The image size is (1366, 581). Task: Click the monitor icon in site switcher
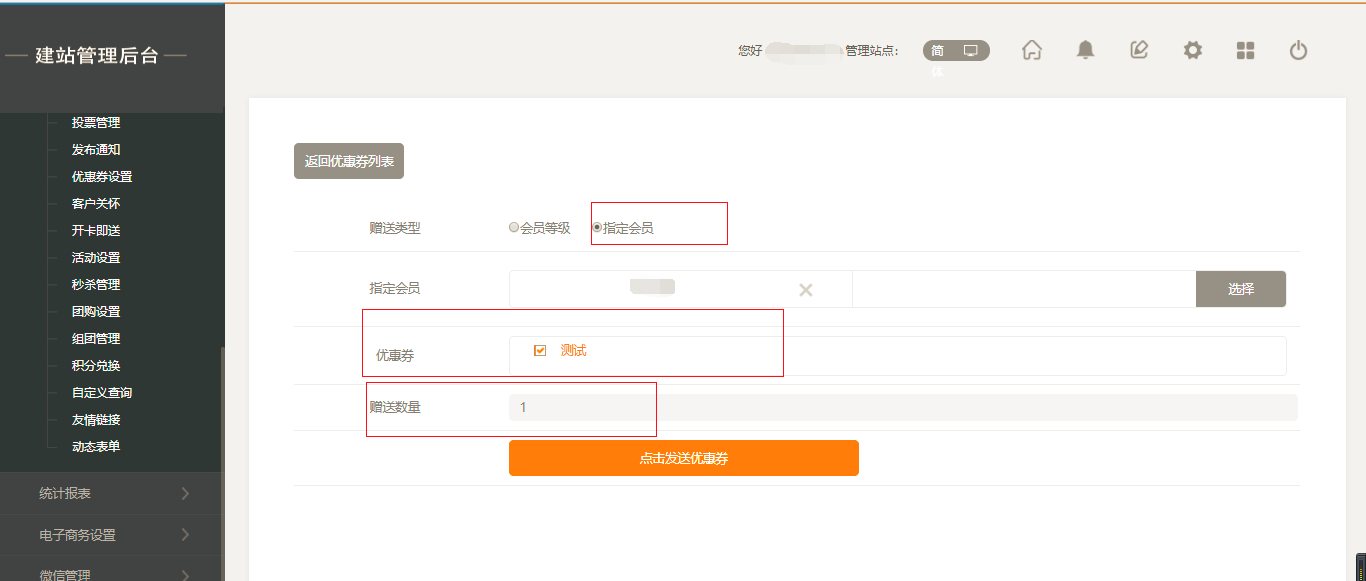coord(970,50)
